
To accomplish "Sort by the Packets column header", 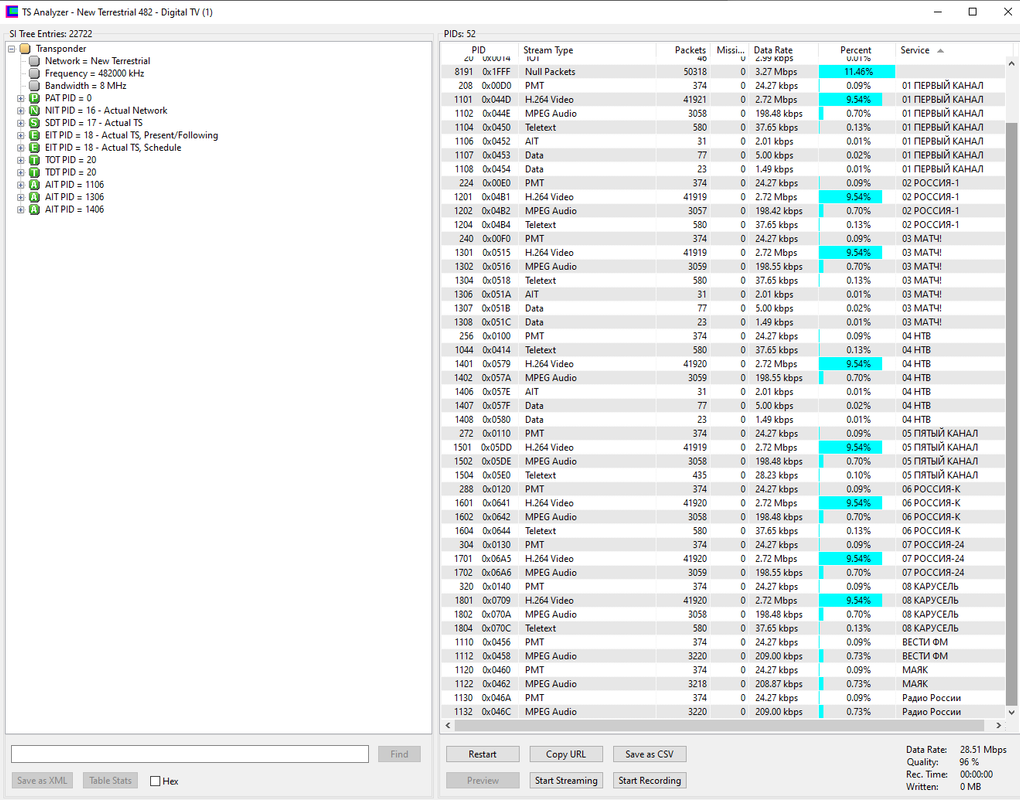I will (x=682, y=50).
